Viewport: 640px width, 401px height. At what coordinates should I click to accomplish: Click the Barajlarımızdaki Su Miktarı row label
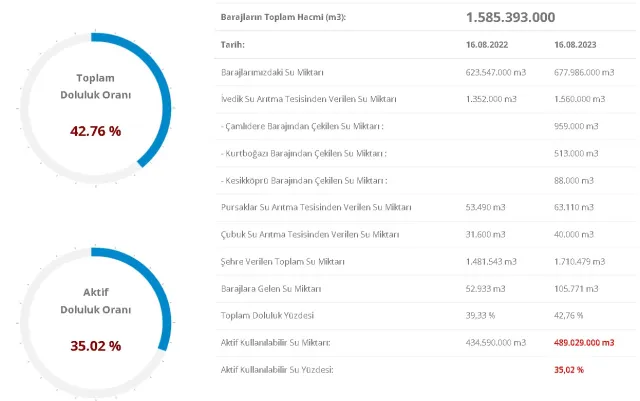272,72
